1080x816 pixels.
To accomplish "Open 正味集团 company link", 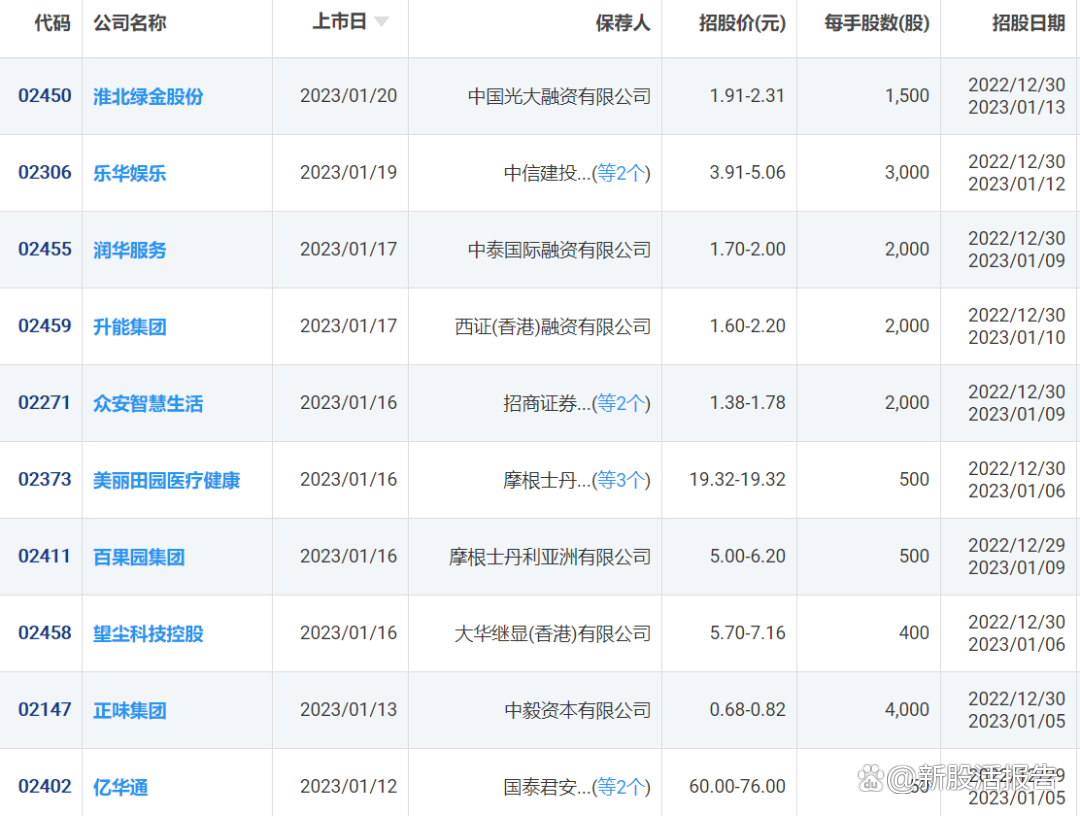I will click(129, 711).
